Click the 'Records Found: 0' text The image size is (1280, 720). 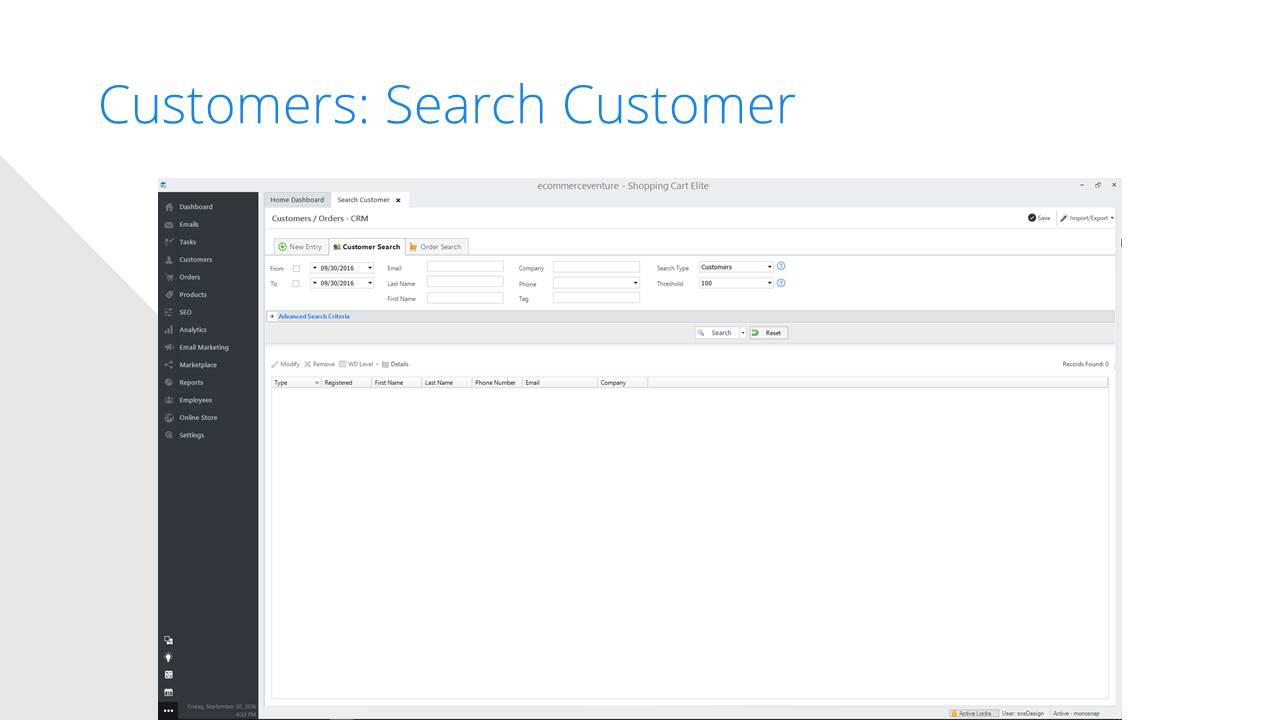click(1085, 364)
